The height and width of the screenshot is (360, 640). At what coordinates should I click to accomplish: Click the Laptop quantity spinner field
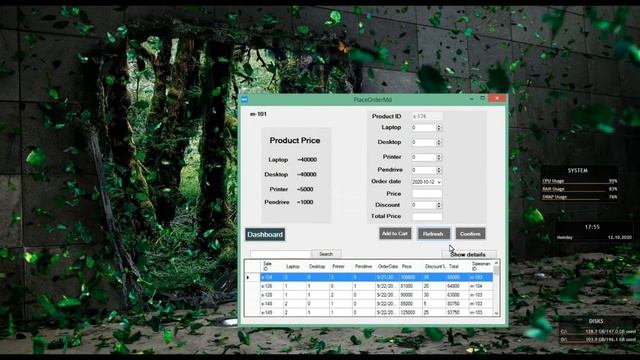(427, 128)
